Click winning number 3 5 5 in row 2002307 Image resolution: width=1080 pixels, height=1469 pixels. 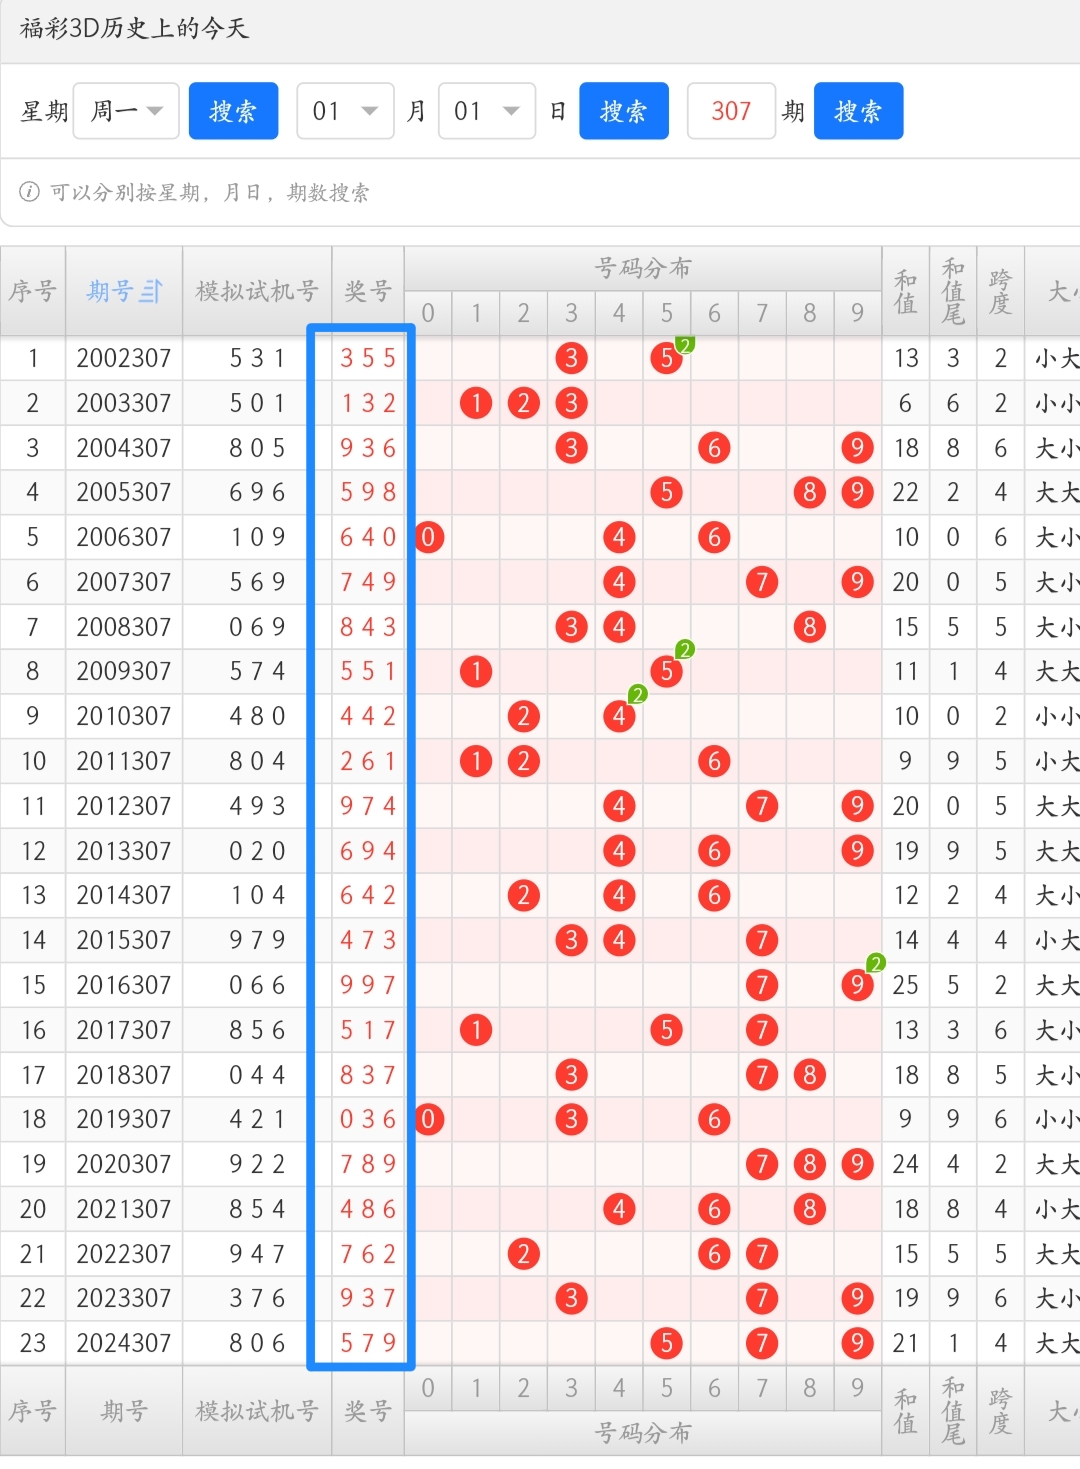[368, 358]
